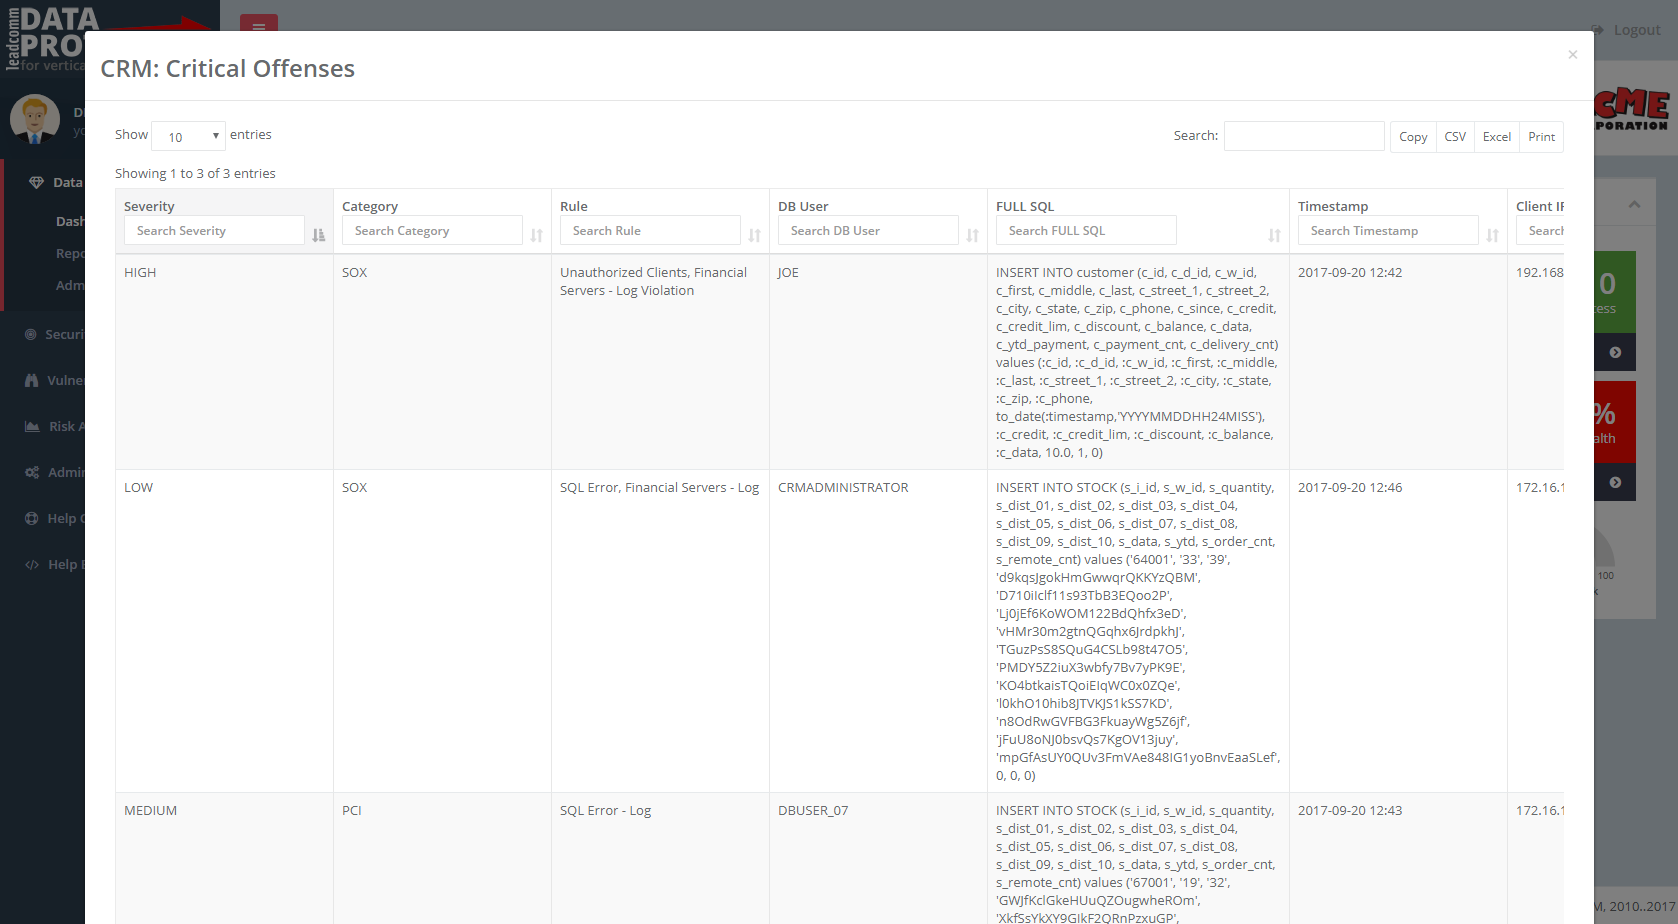Click the Search Timestamp filter field
1678x924 pixels.
(1388, 231)
